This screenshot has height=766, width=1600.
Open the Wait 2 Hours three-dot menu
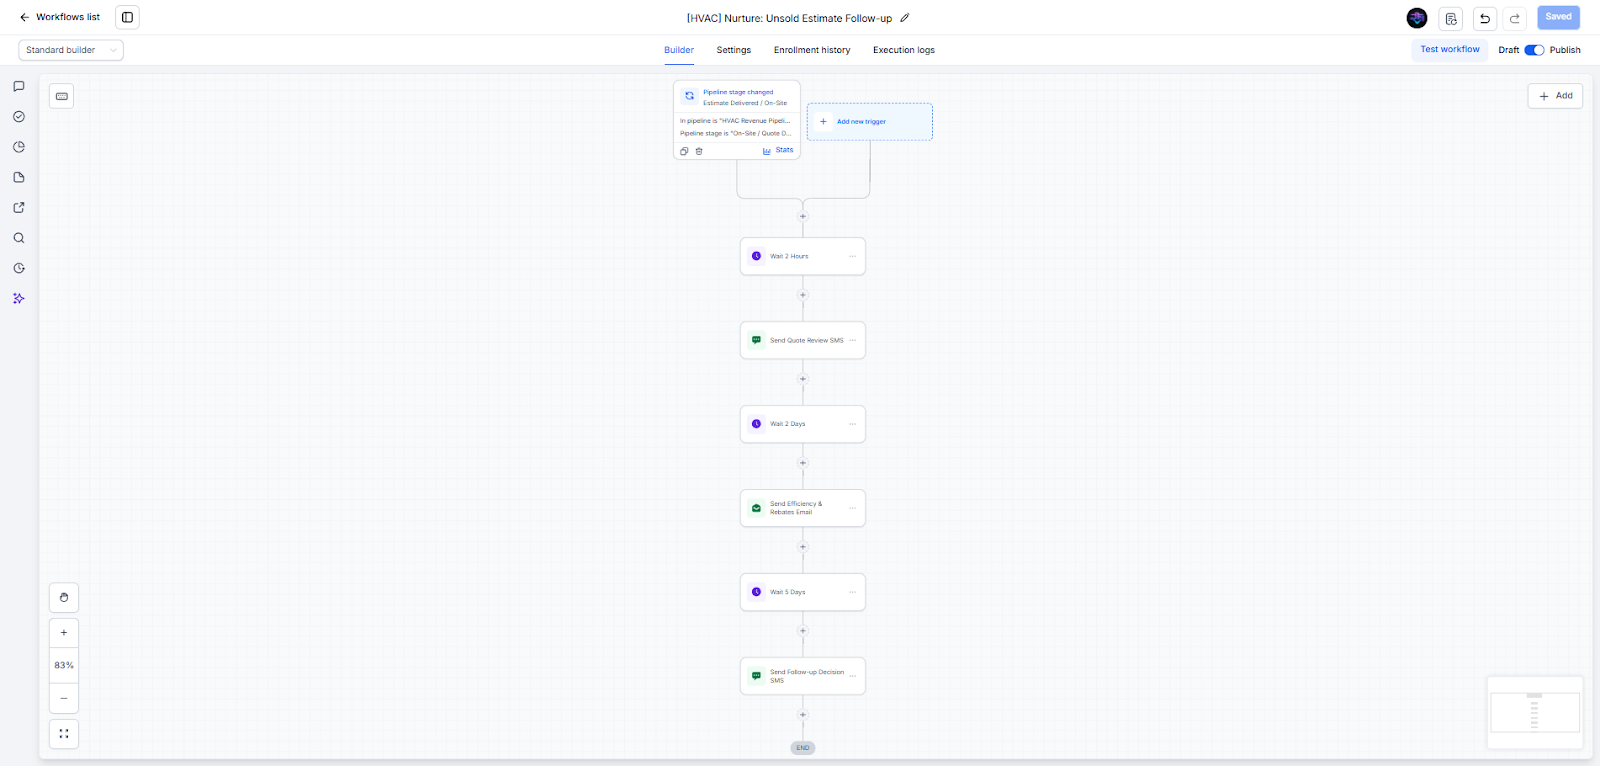pyautogui.click(x=852, y=256)
